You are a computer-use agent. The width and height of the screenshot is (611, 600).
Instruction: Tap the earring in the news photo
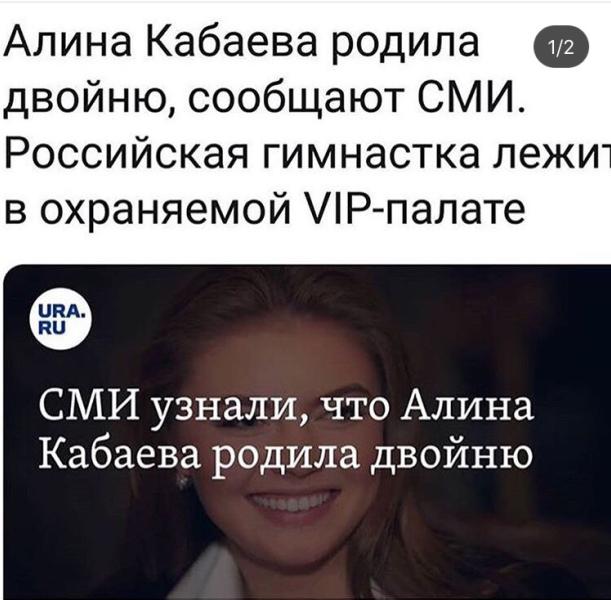pyautogui.click(x=182, y=482)
